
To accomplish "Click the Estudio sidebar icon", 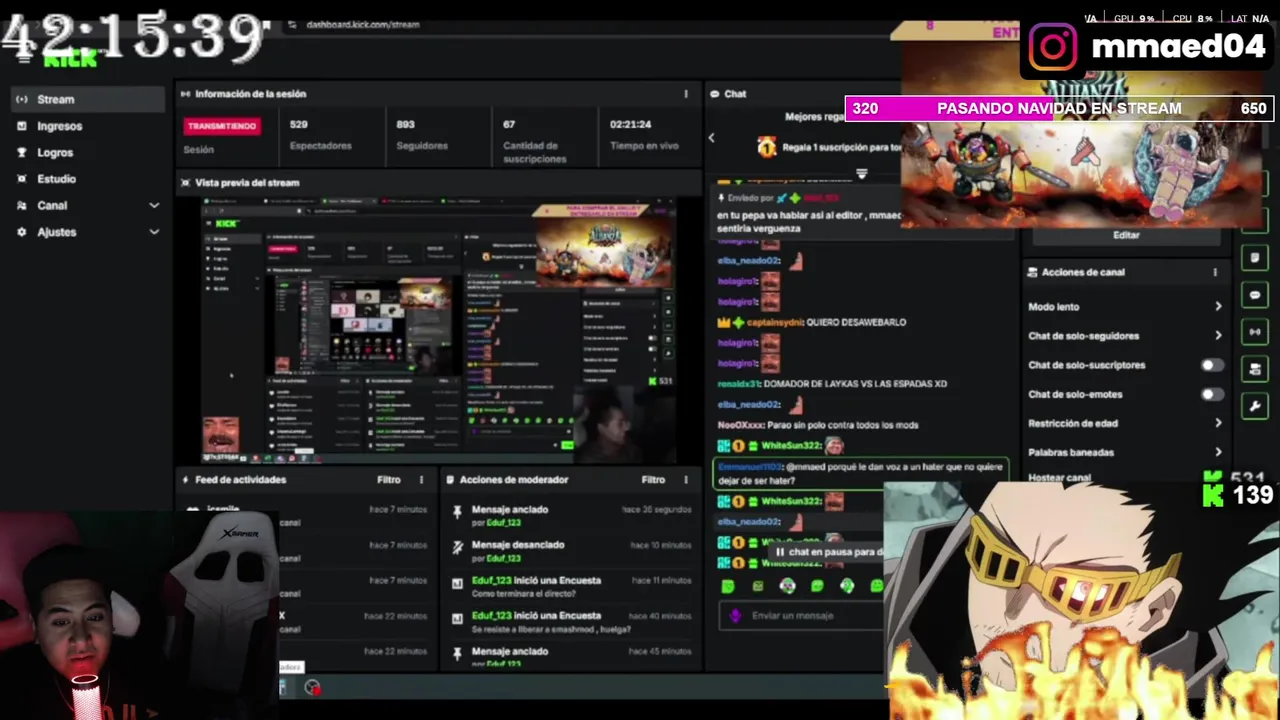I will click(22, 179).
